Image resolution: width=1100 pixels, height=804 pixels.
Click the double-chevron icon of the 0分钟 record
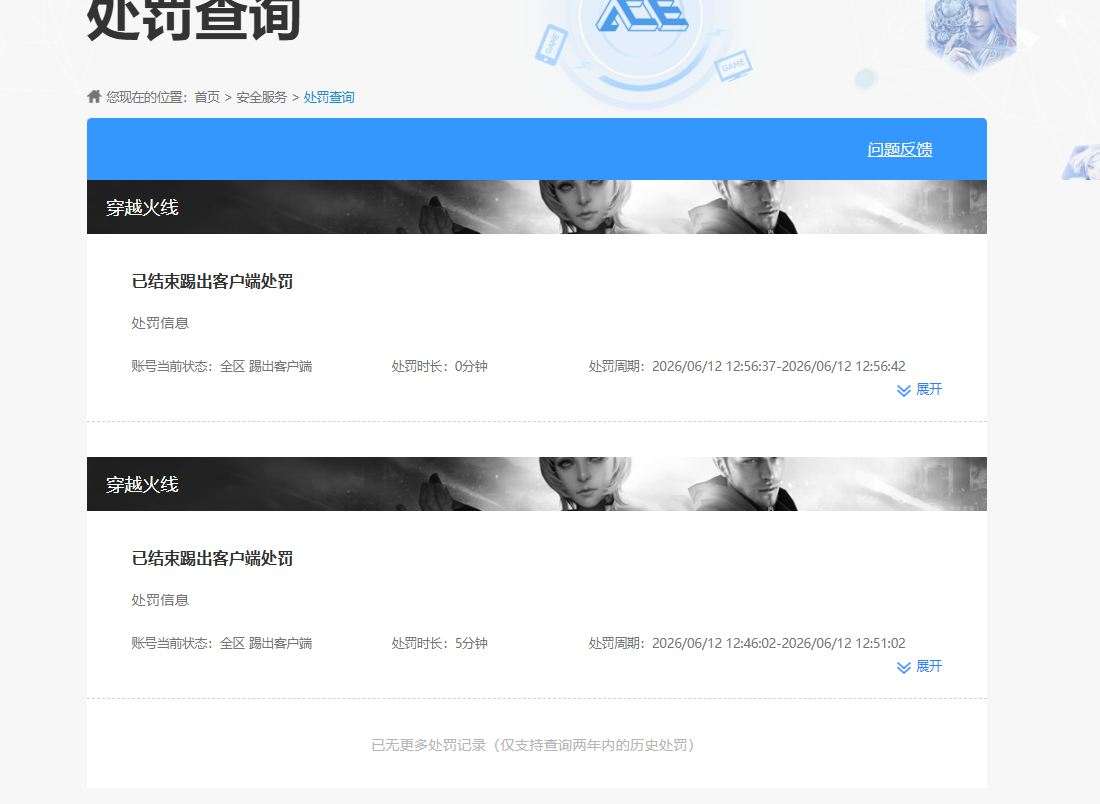[904, 390]
